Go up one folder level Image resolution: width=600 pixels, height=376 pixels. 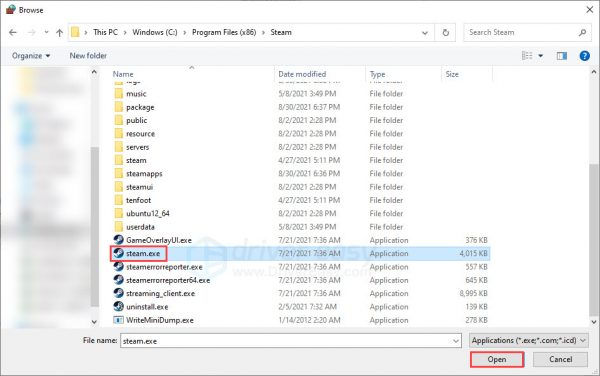coord(59,33)
